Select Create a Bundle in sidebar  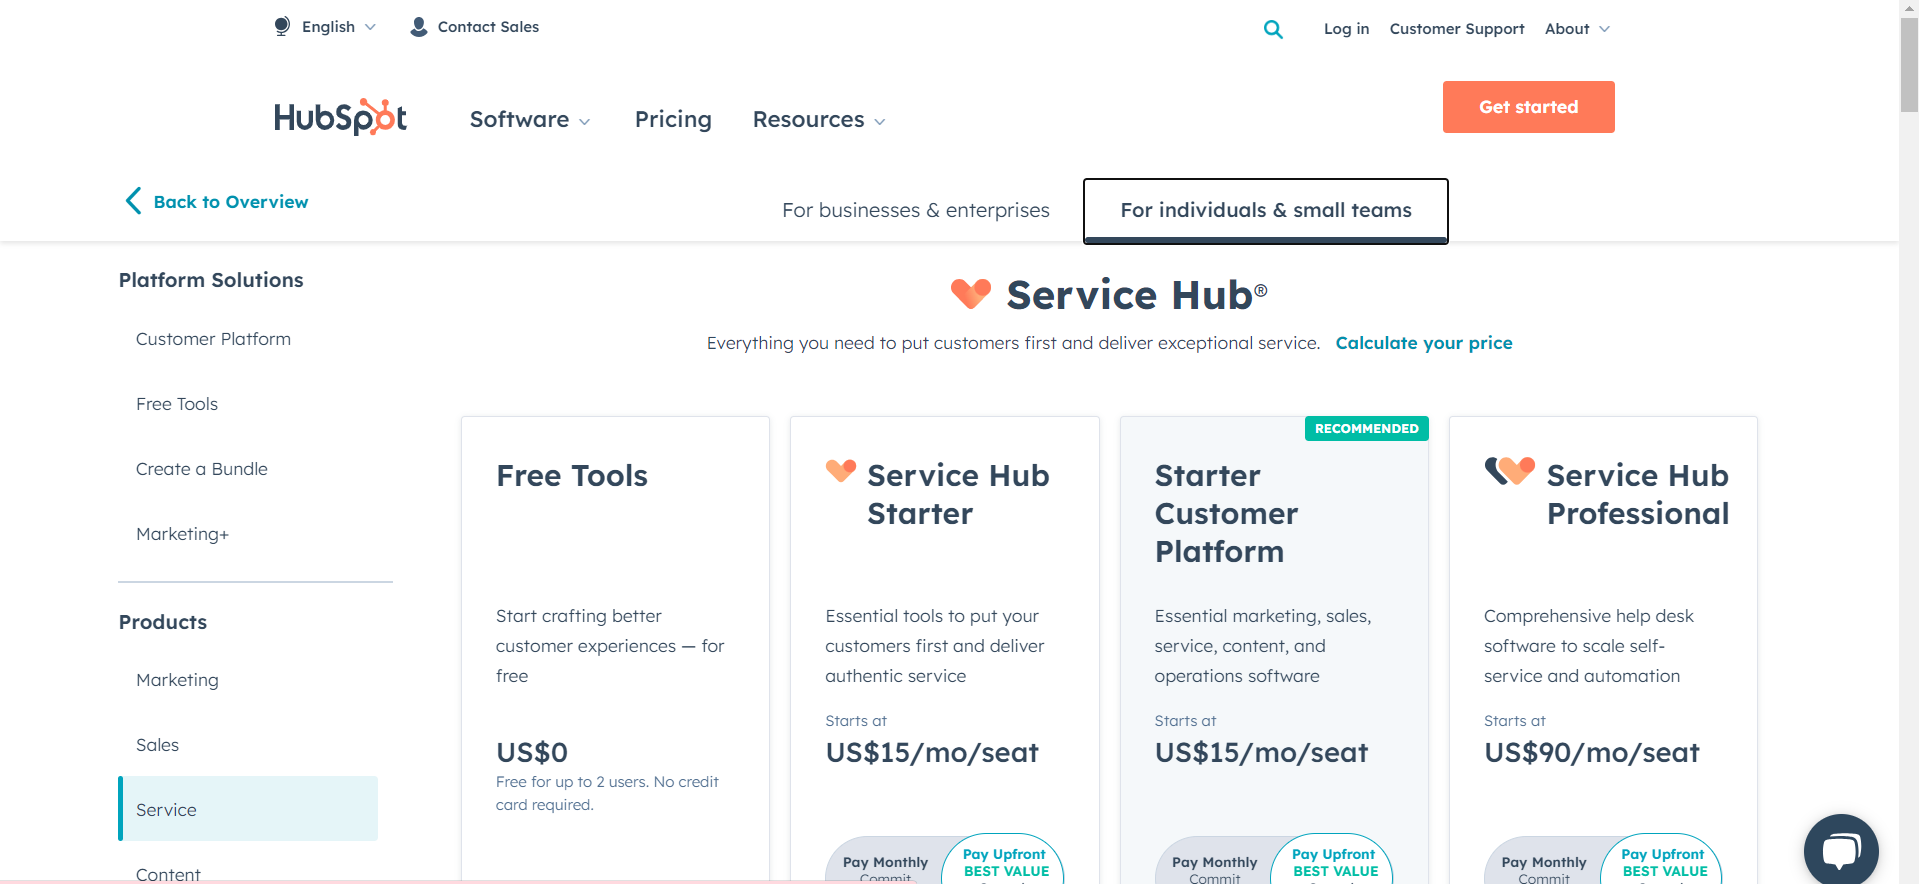[202, 469]
